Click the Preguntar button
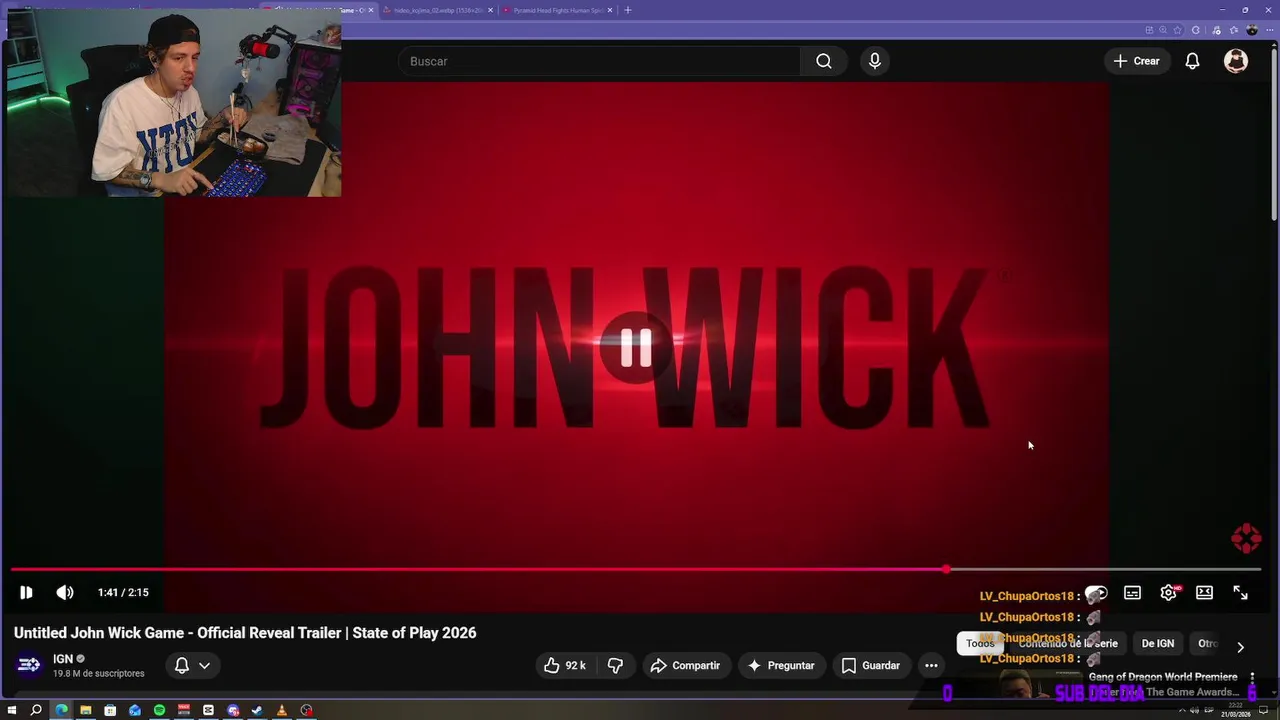 (781, 665)
